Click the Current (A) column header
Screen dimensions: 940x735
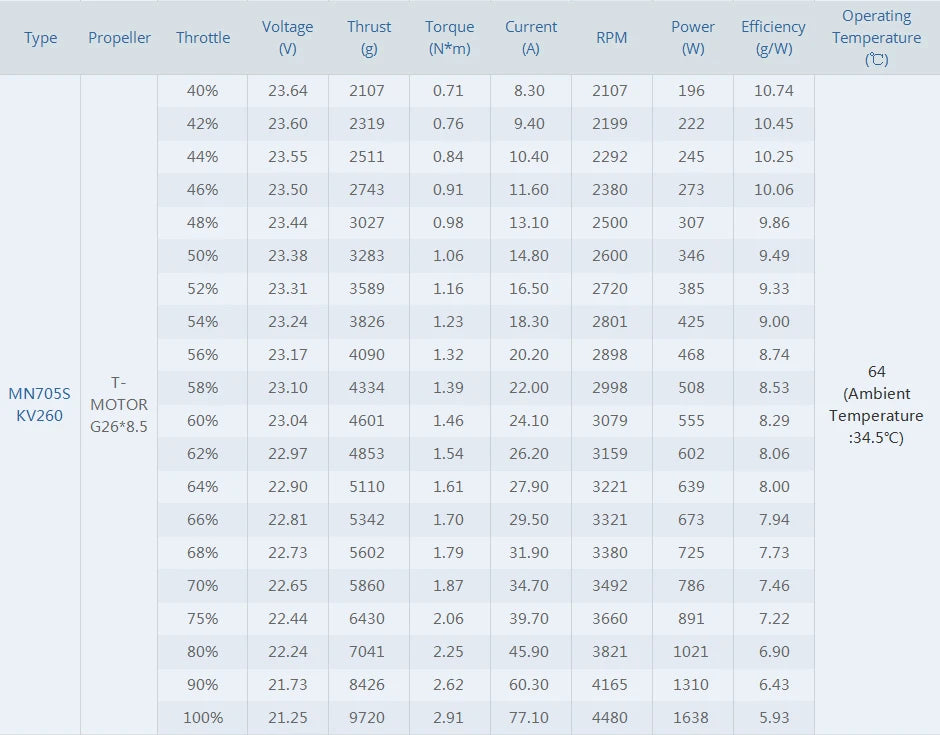(x=531, y=38)
